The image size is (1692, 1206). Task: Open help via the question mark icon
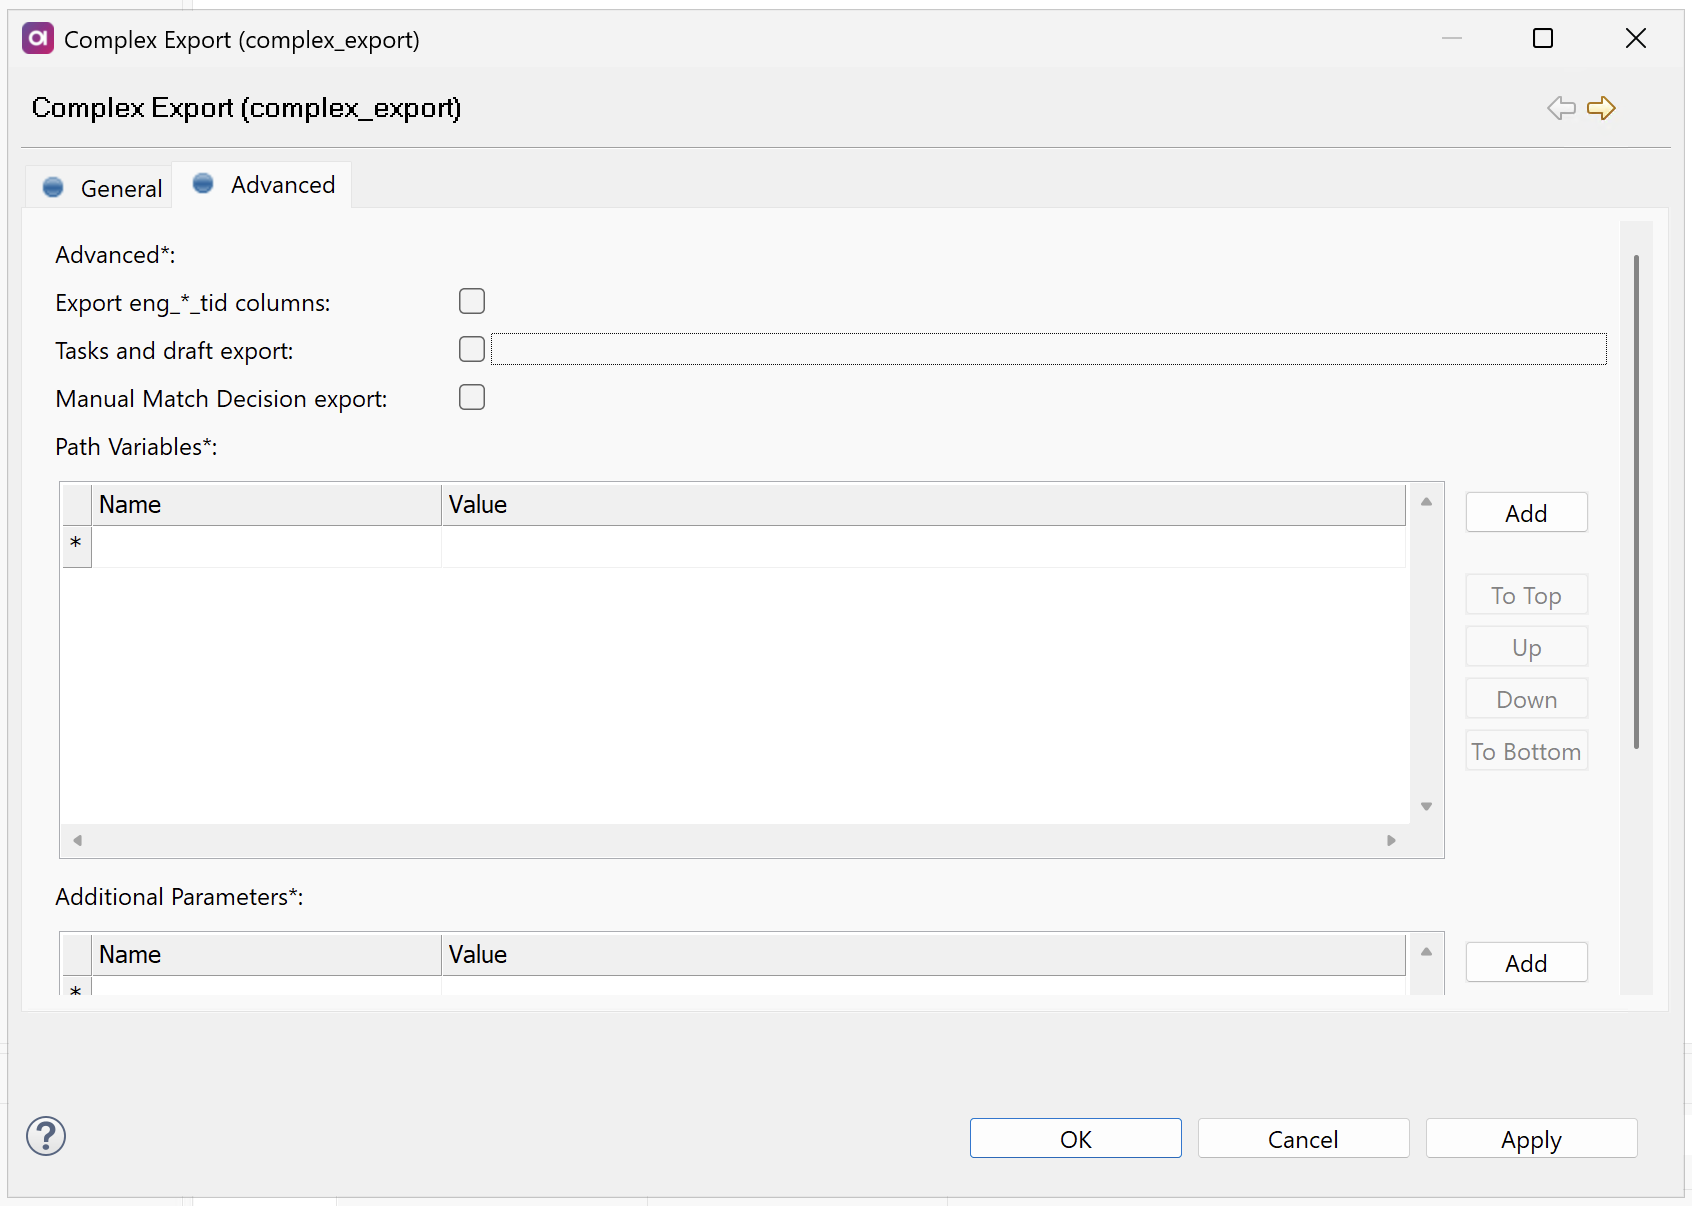45,1136
